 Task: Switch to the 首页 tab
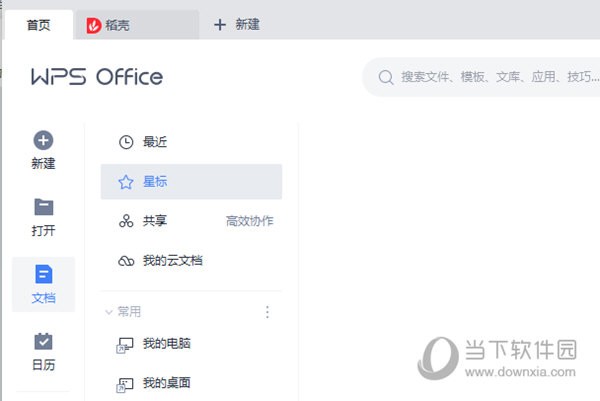(38, 25)
